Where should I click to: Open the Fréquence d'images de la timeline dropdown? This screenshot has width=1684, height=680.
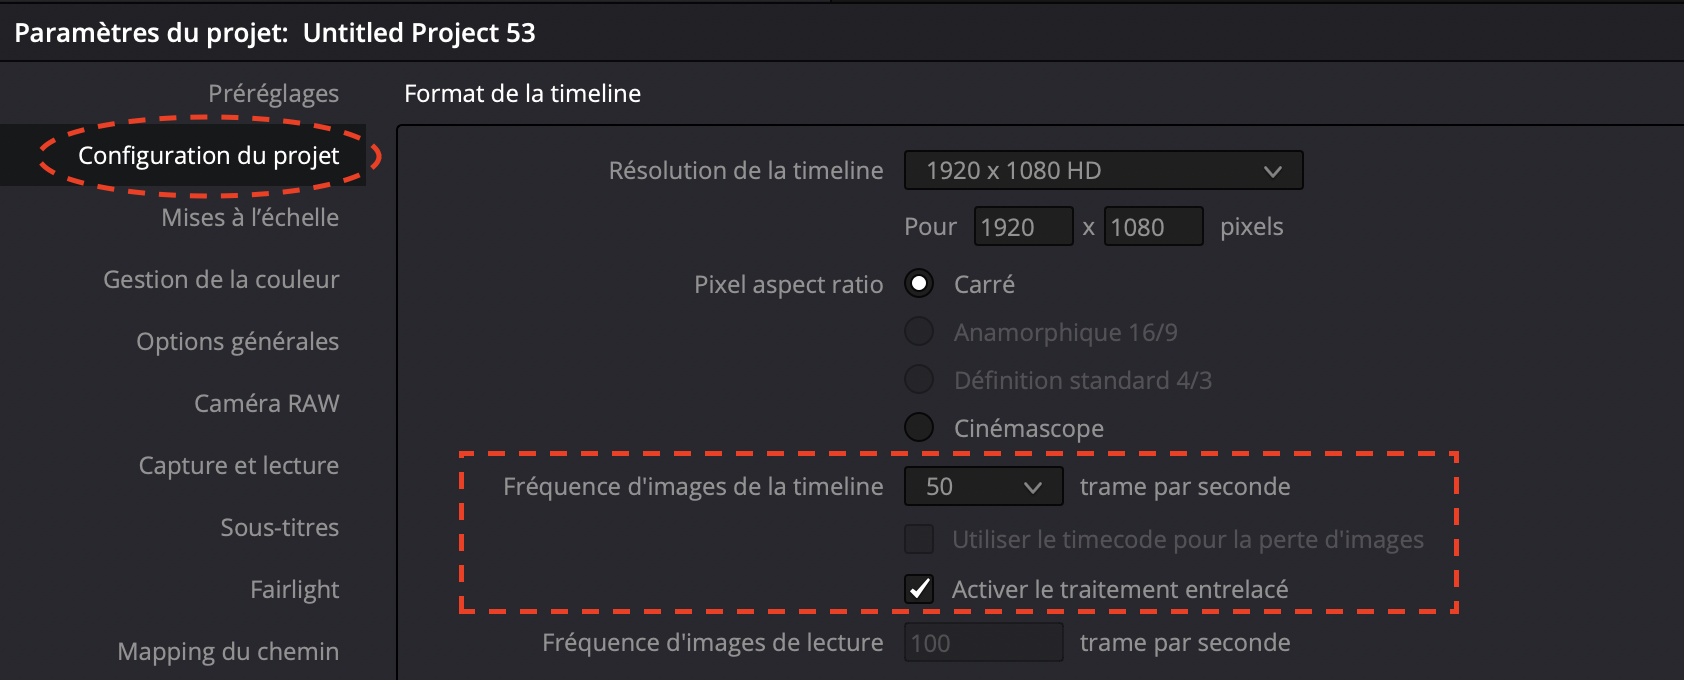pyautogui.click(x=983, y=486)
